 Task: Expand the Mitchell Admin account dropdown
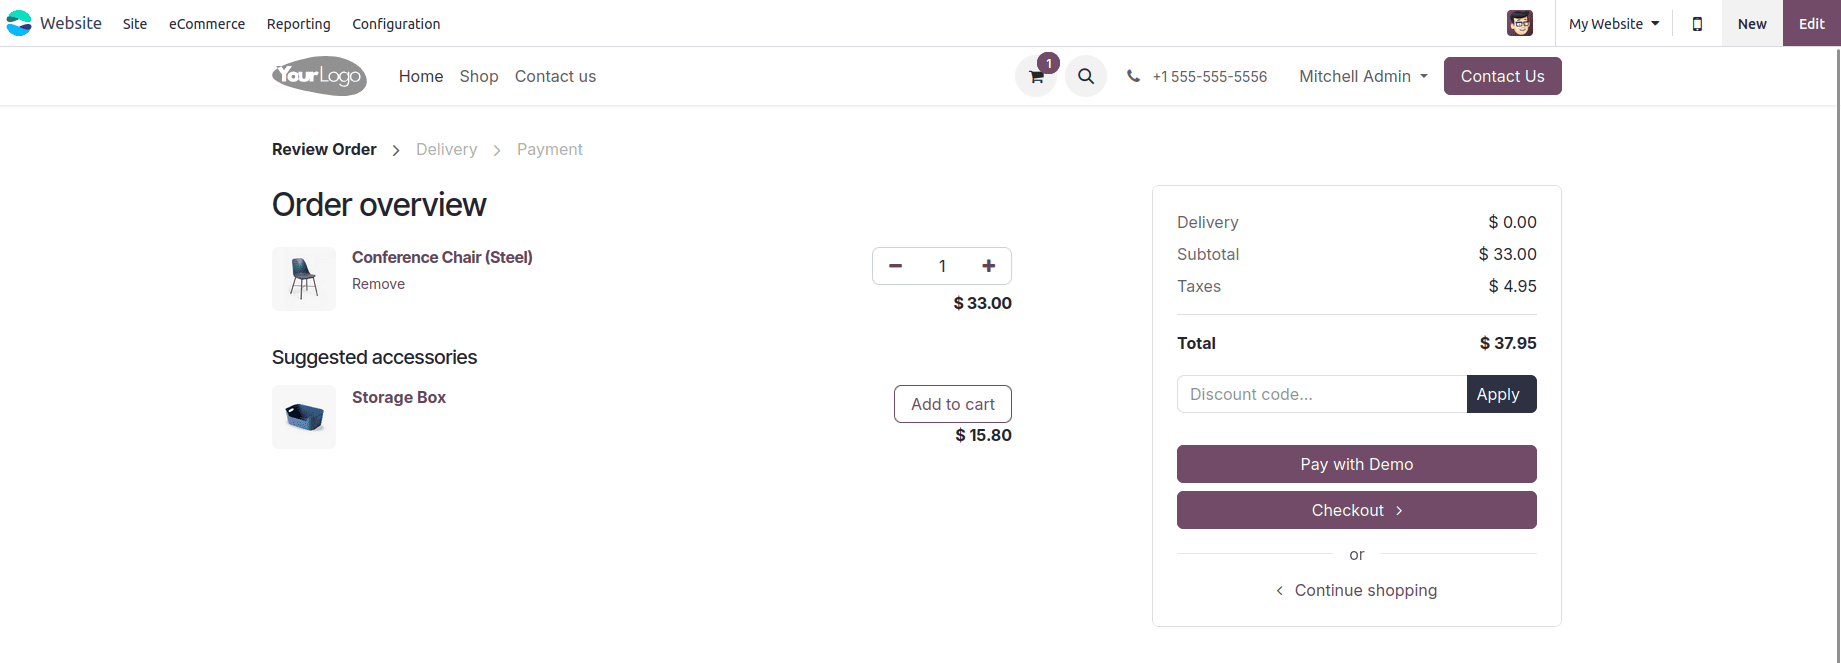coord(1362,76)
